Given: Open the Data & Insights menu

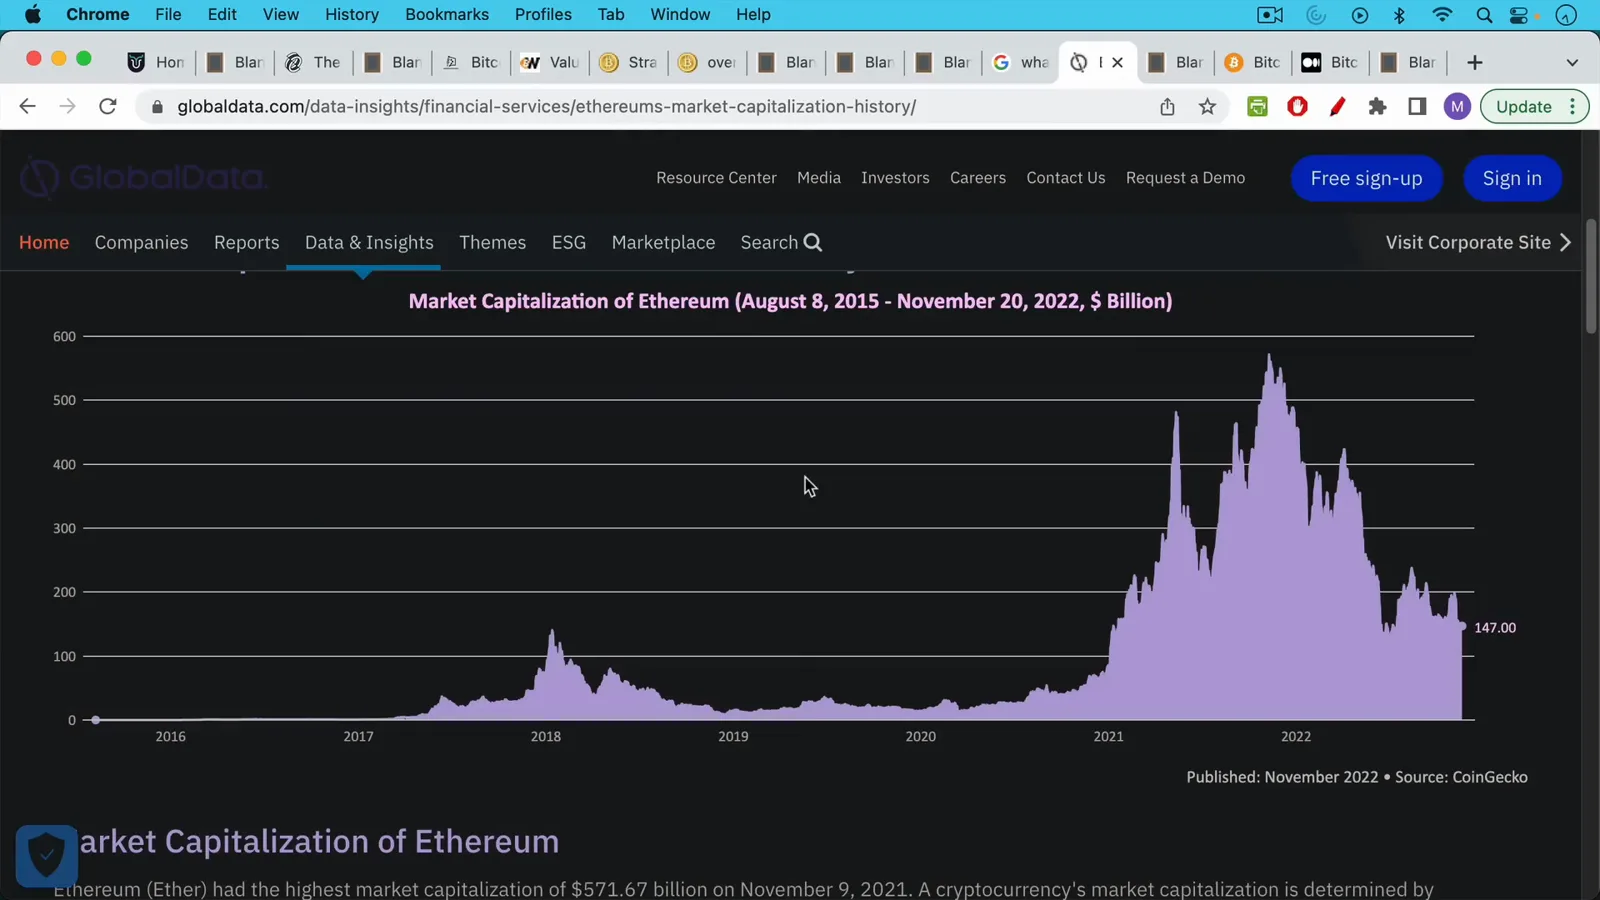Looking at the screenshot, I should (369, 242).
